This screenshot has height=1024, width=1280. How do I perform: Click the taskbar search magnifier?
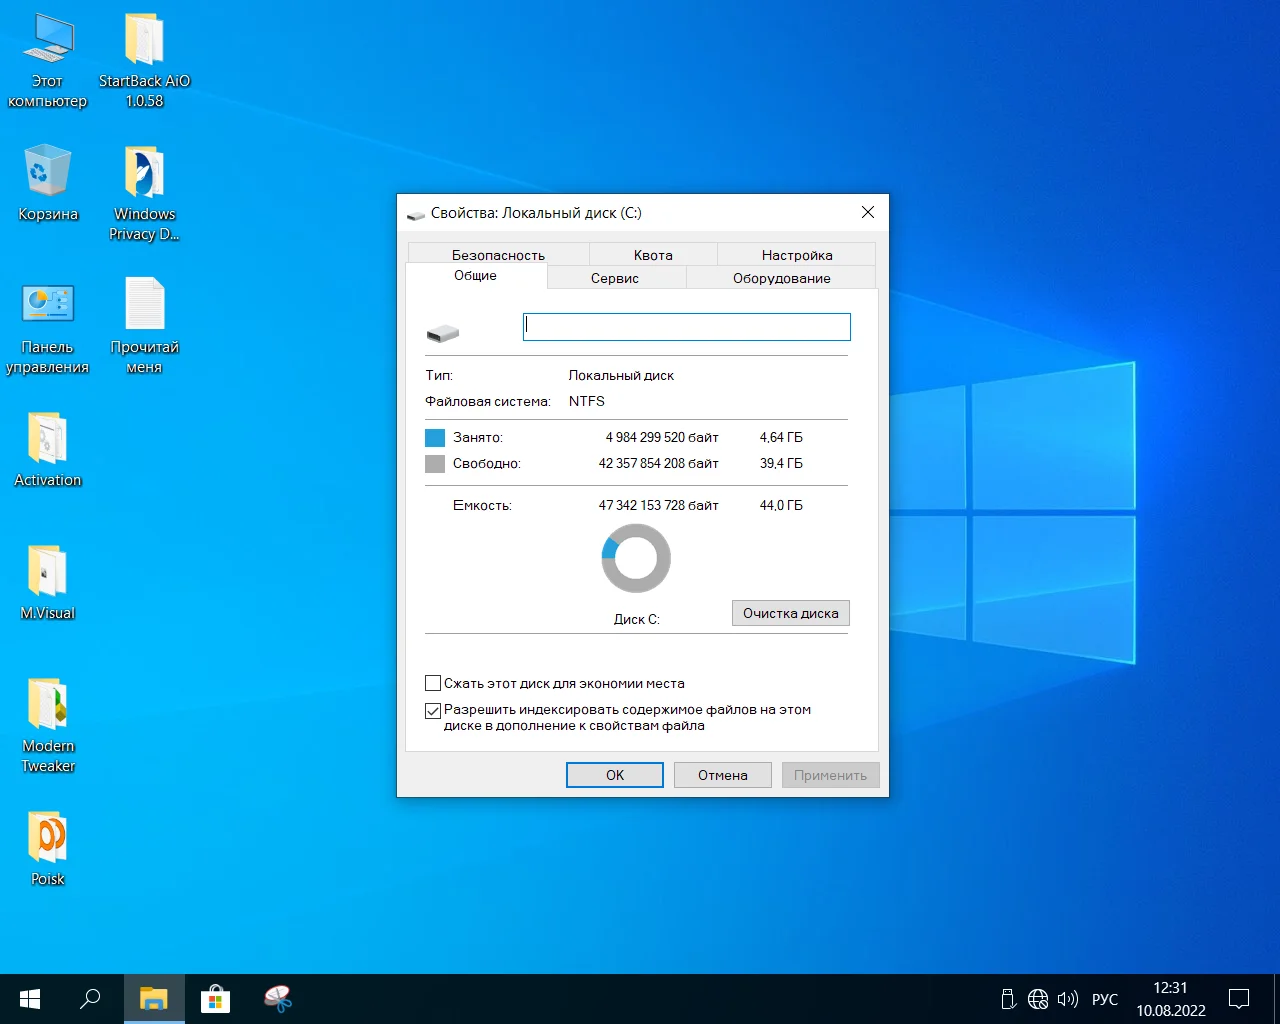[x=90, y=998]
